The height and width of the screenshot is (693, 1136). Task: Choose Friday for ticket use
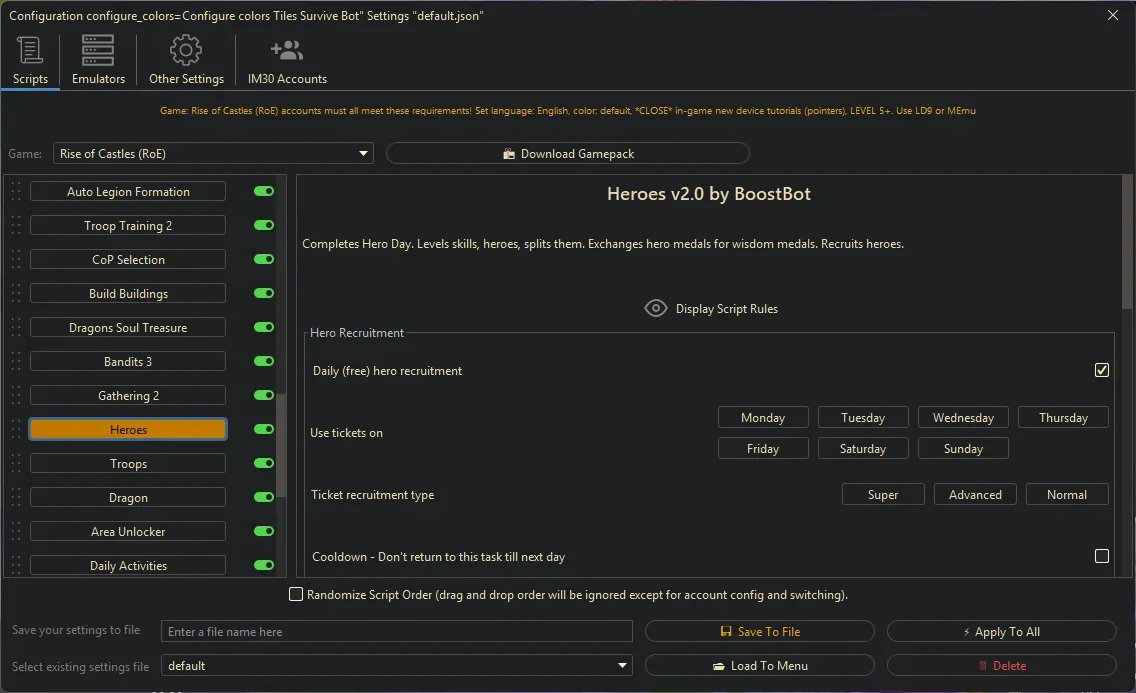pos(763,449)
